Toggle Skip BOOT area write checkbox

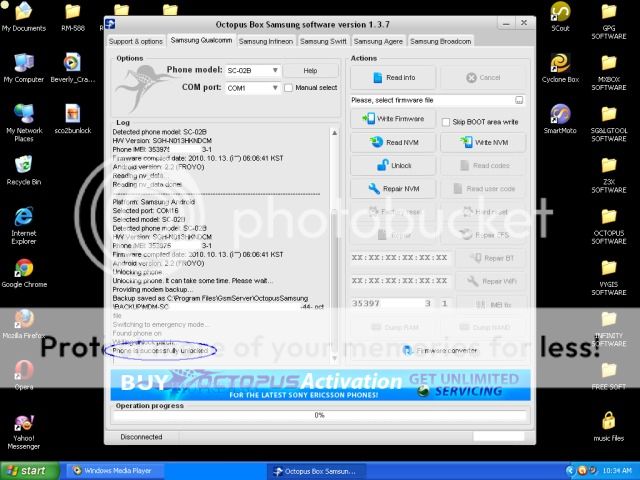pyautogui.click(x=446, y=121)
